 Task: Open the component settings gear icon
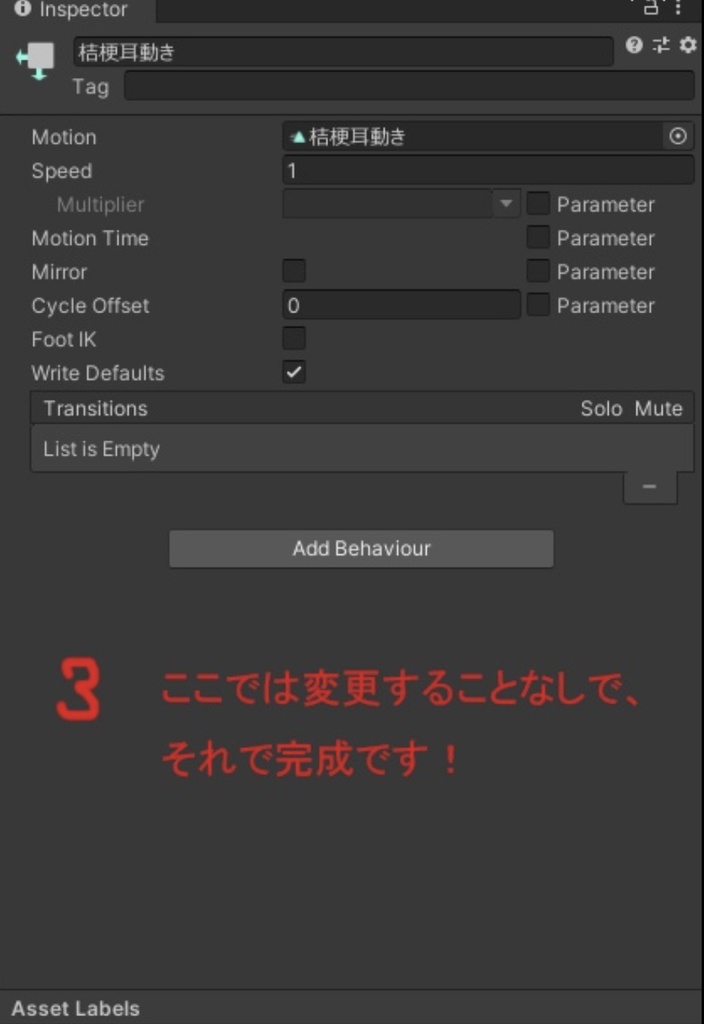688,45
